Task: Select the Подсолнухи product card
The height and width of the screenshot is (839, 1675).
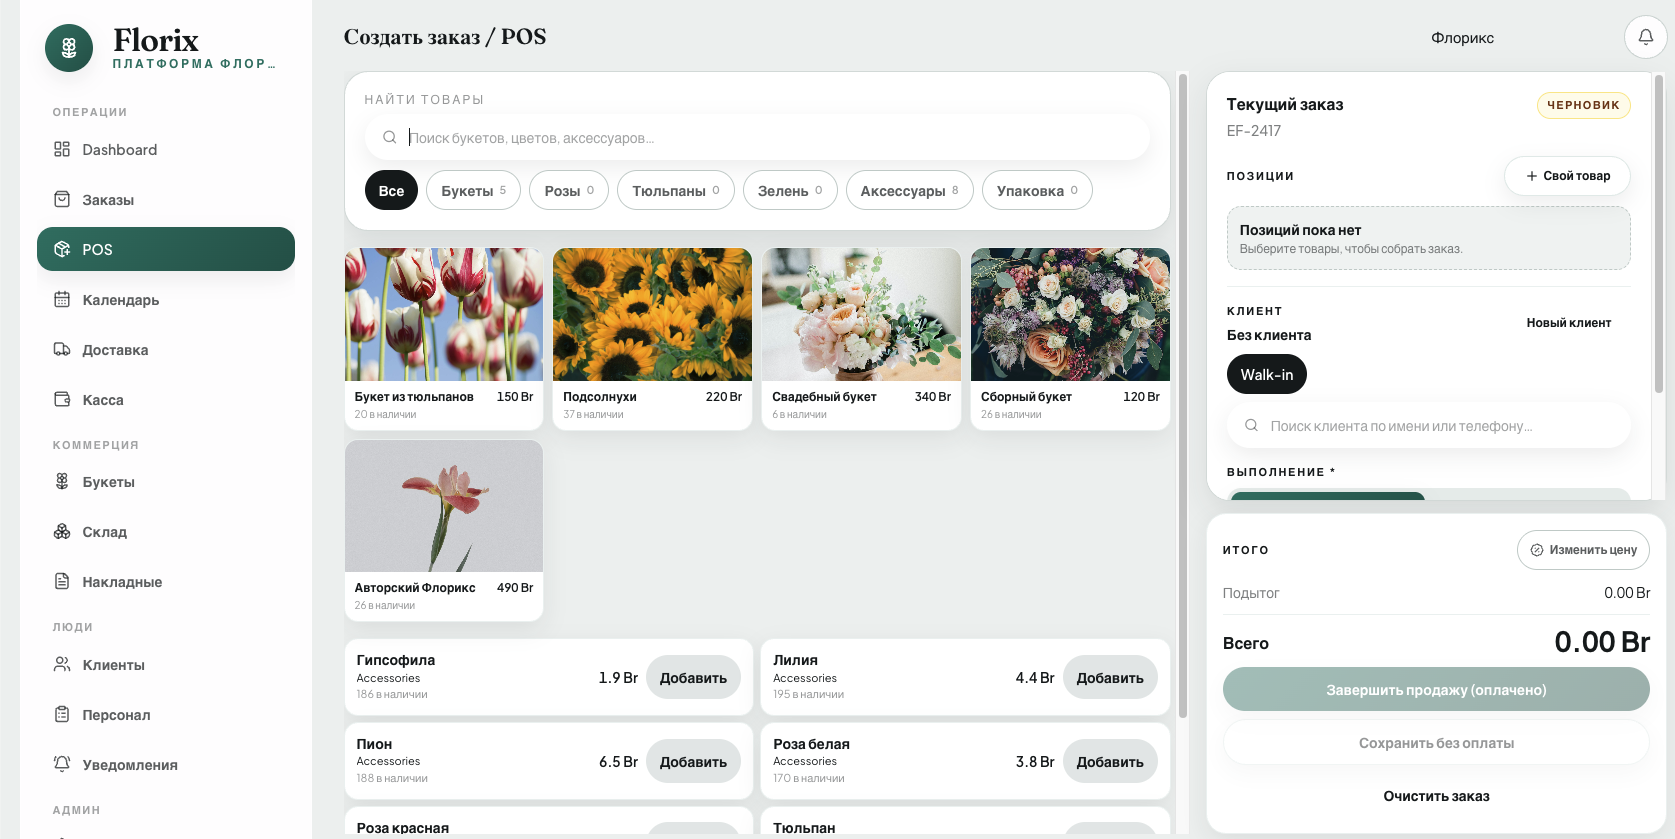Action: [x=652, y=339]
